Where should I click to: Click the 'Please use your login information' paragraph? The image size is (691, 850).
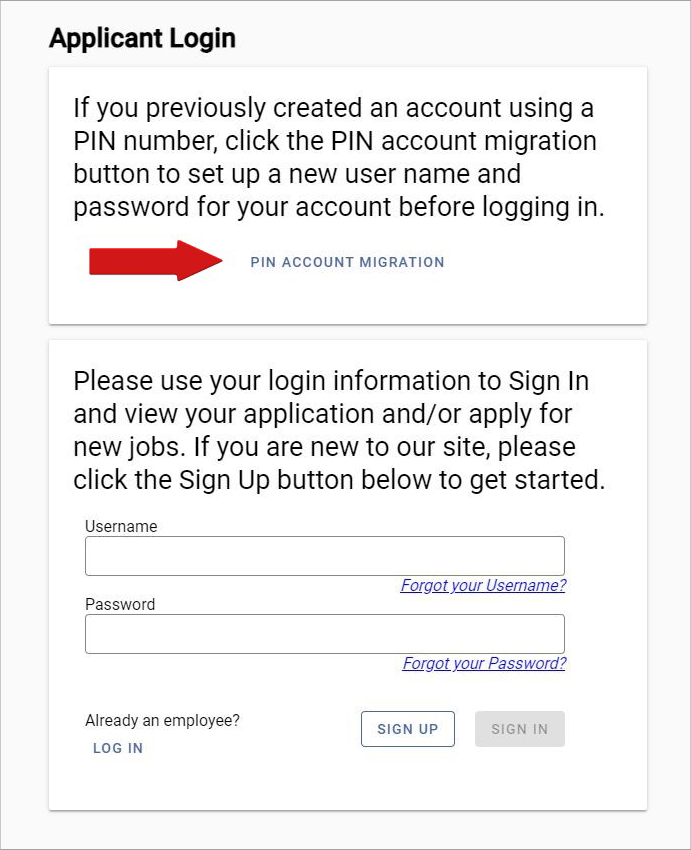click(338, 430)
